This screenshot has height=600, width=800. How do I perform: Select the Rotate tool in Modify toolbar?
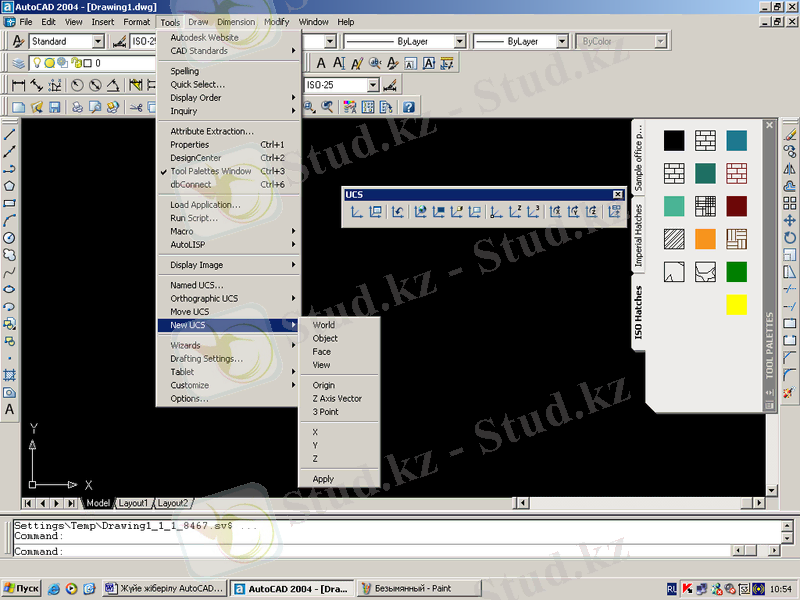point(790,237)
